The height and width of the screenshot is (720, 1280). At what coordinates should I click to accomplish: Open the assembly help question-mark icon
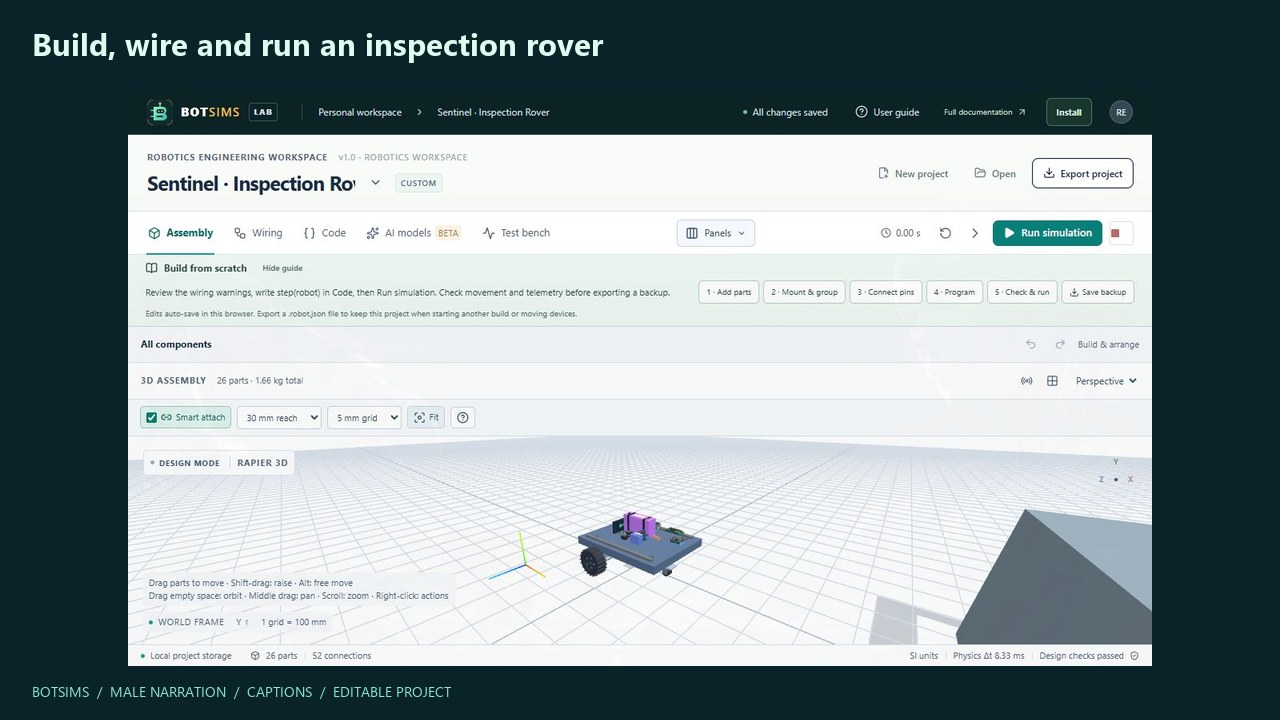pyautogui.click(x=463, y=418)
